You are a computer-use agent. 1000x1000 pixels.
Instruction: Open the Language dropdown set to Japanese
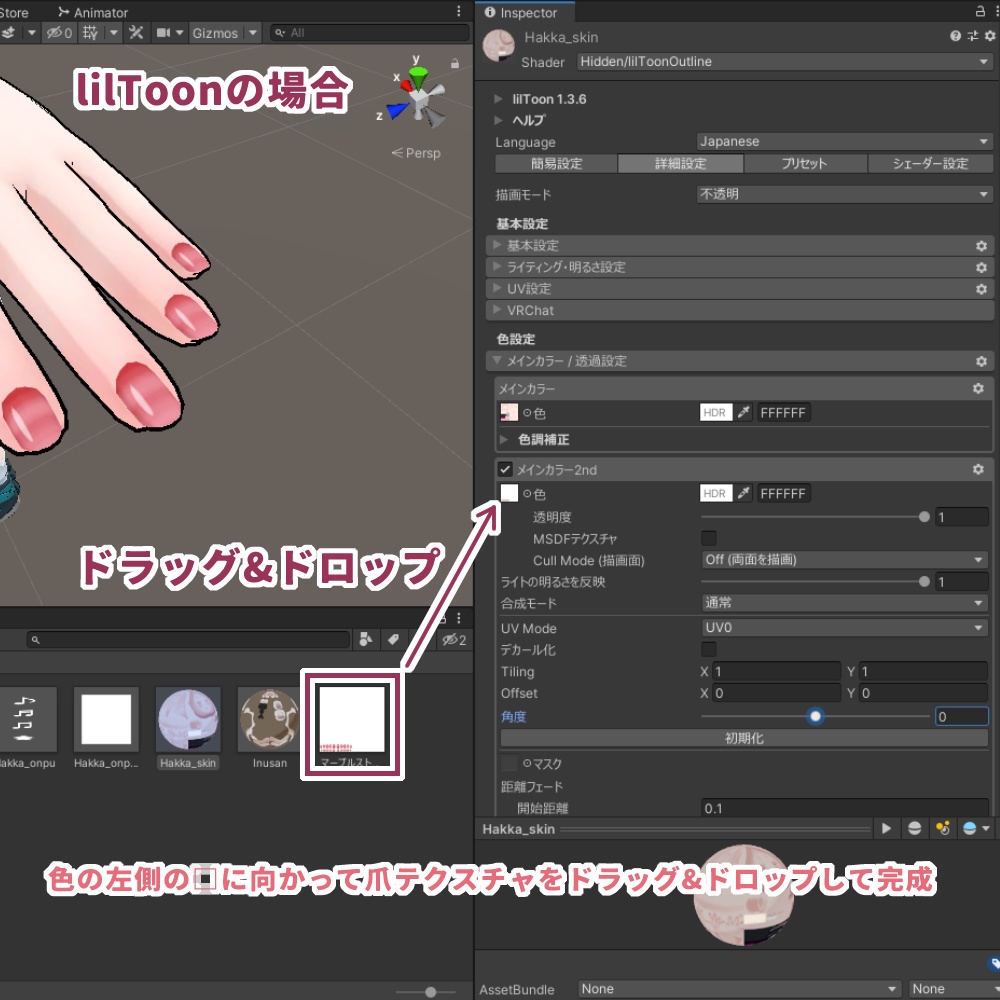[x=845, y=141]
